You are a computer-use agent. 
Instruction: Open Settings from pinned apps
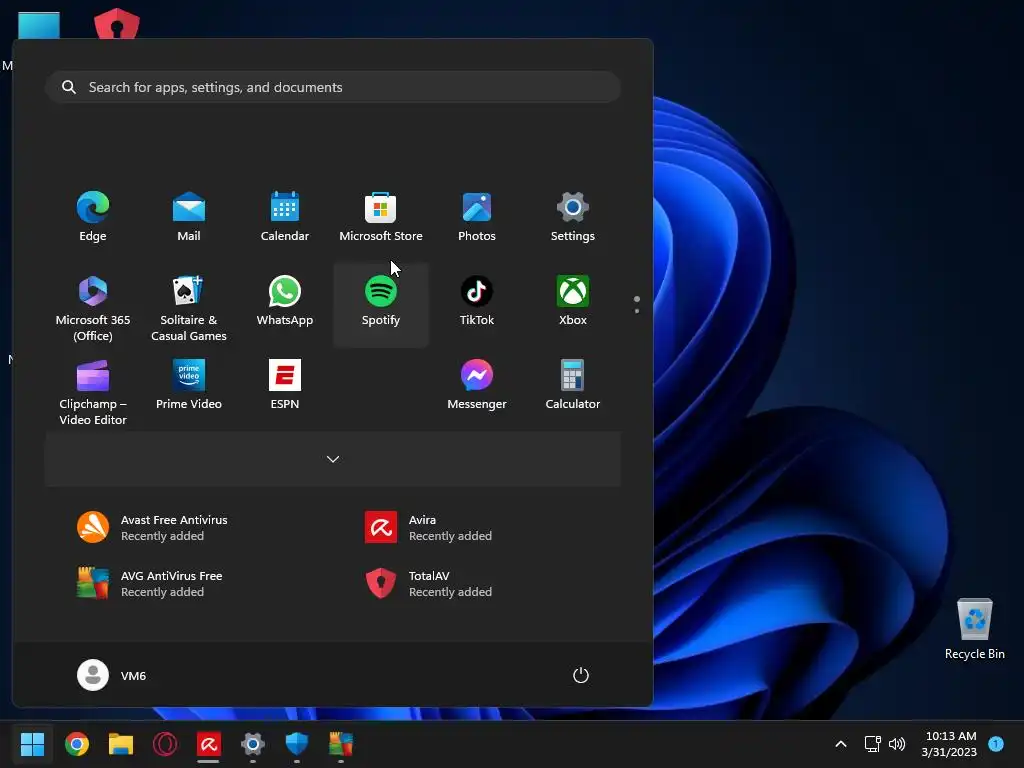coord(573,217)
